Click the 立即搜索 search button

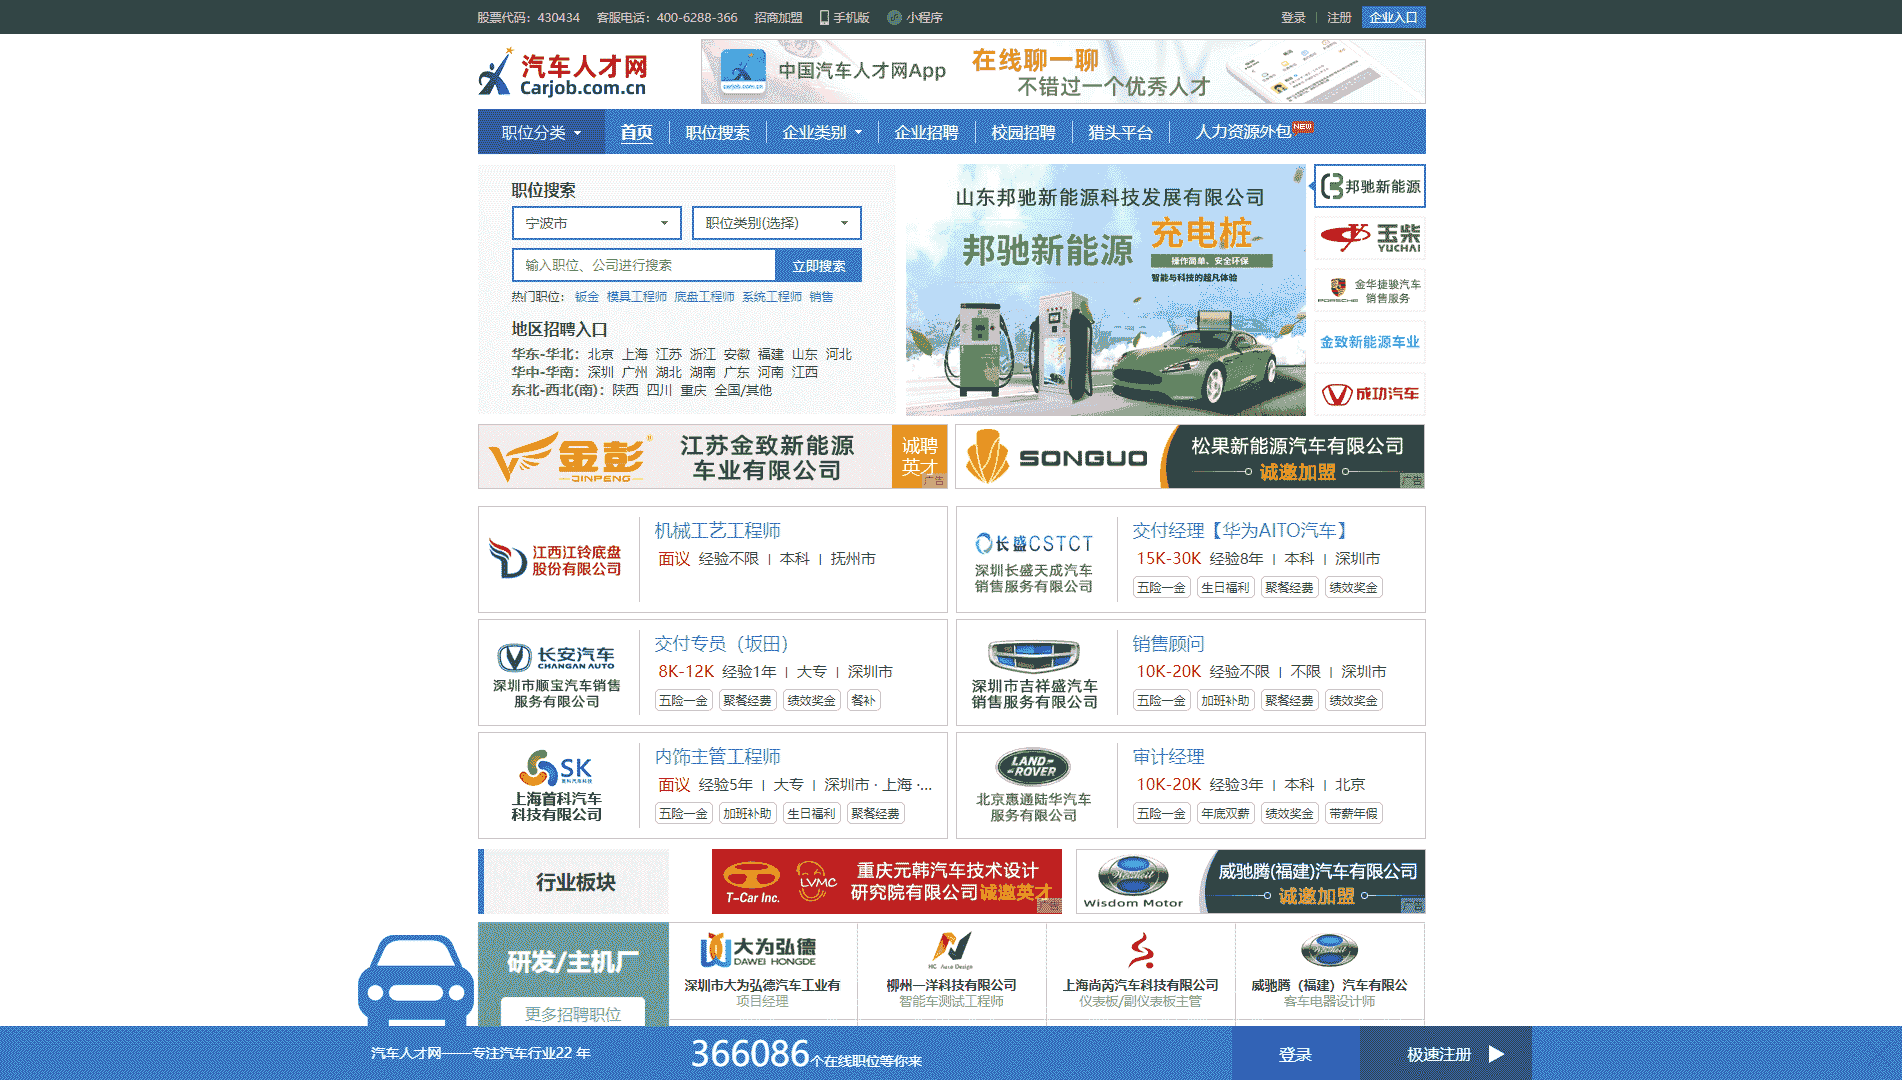818,265
